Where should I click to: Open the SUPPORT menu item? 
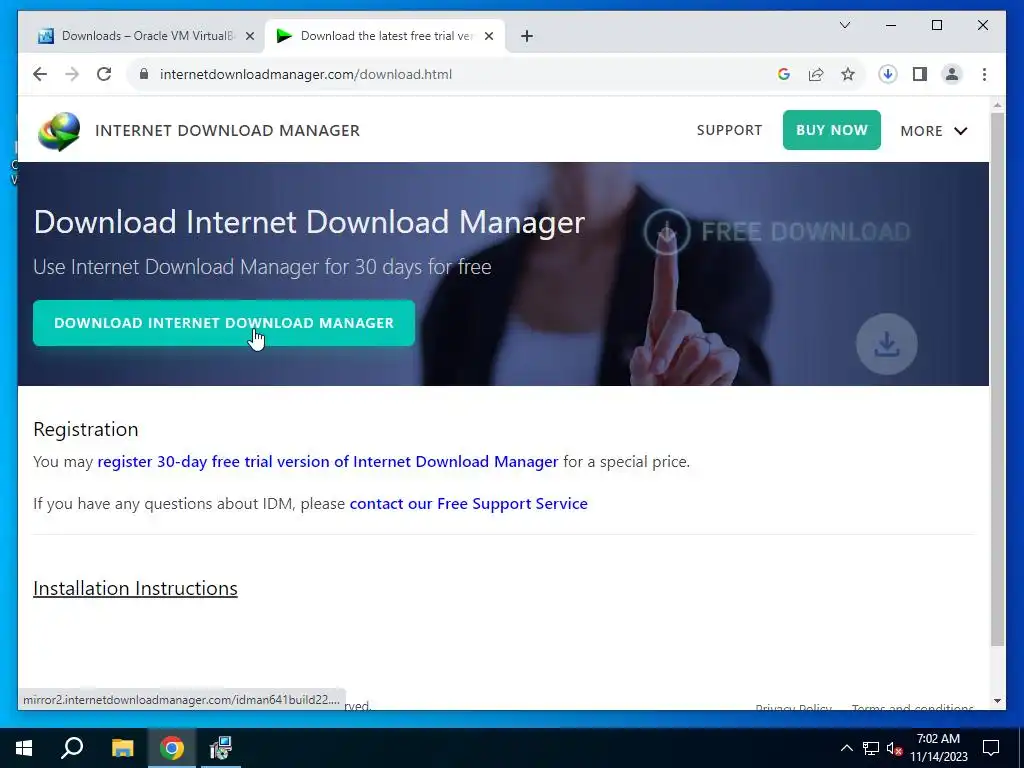(729, 130)
